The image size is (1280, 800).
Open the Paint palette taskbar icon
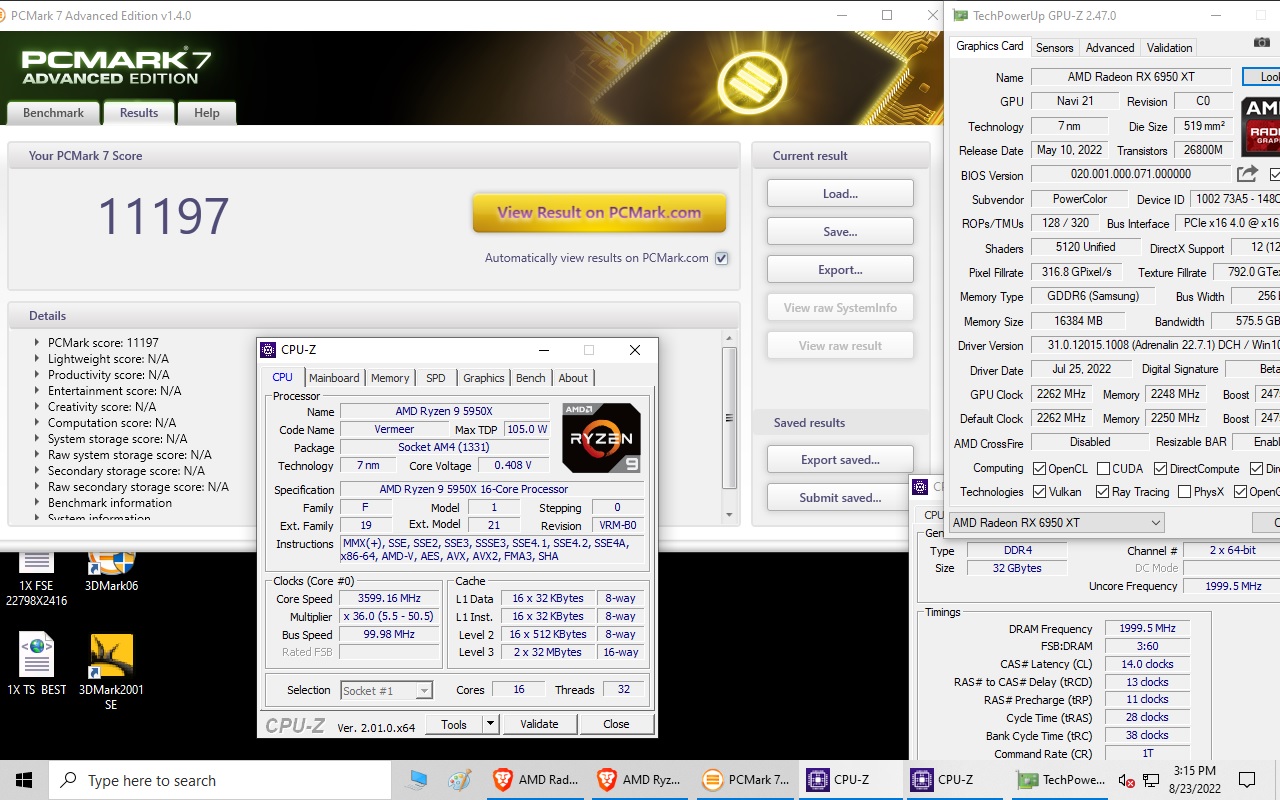460,780
